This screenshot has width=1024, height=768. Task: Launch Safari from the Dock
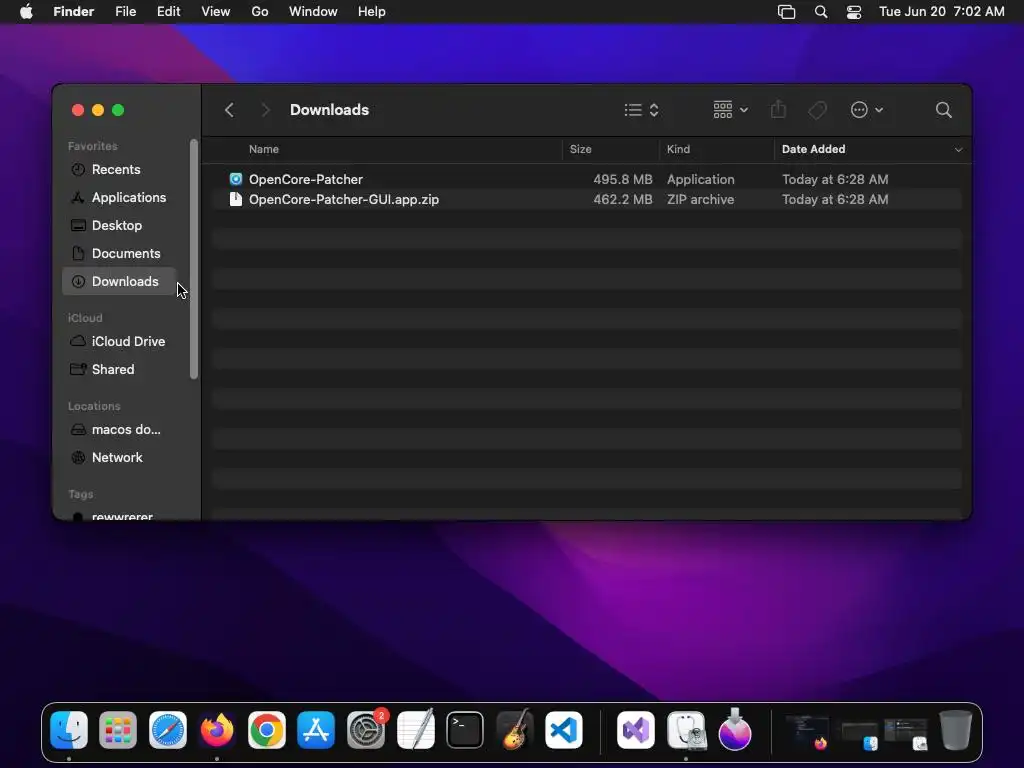pos(168,730)
